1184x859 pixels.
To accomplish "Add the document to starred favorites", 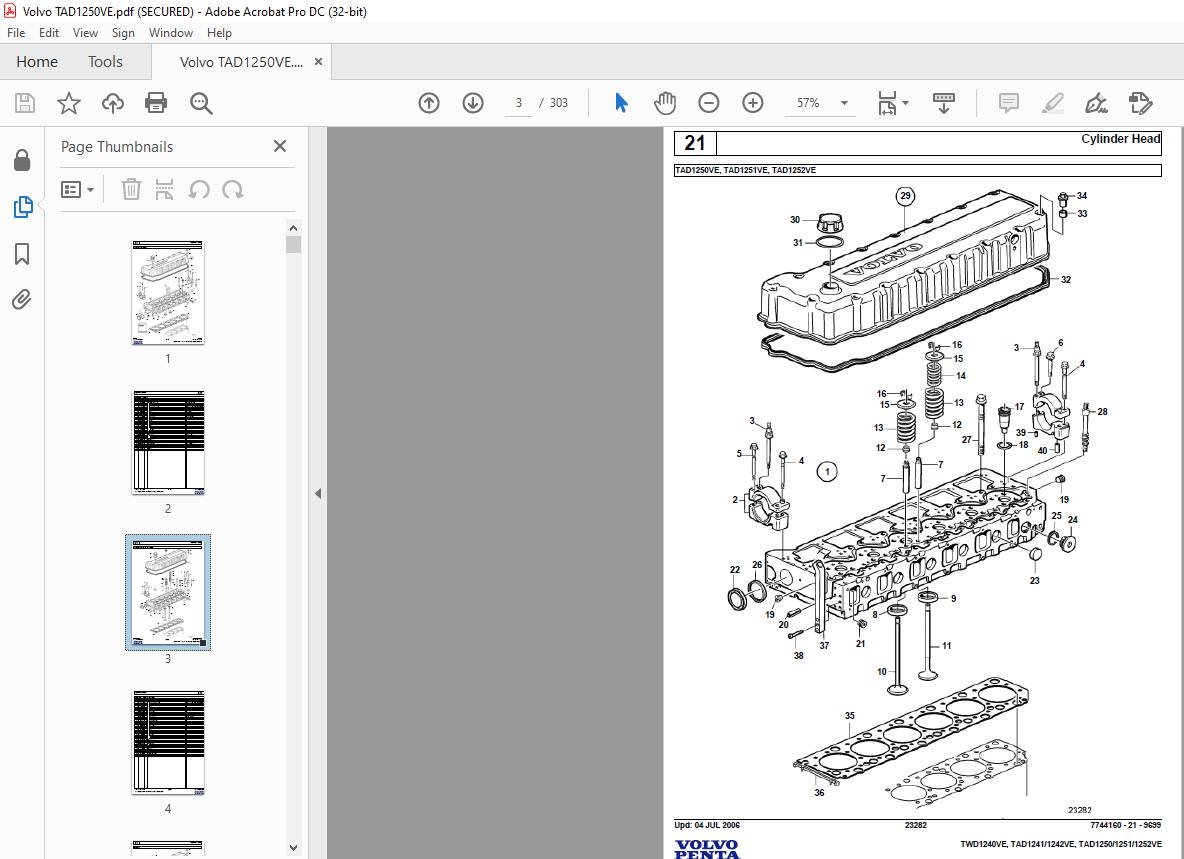I will click(69, 103).
